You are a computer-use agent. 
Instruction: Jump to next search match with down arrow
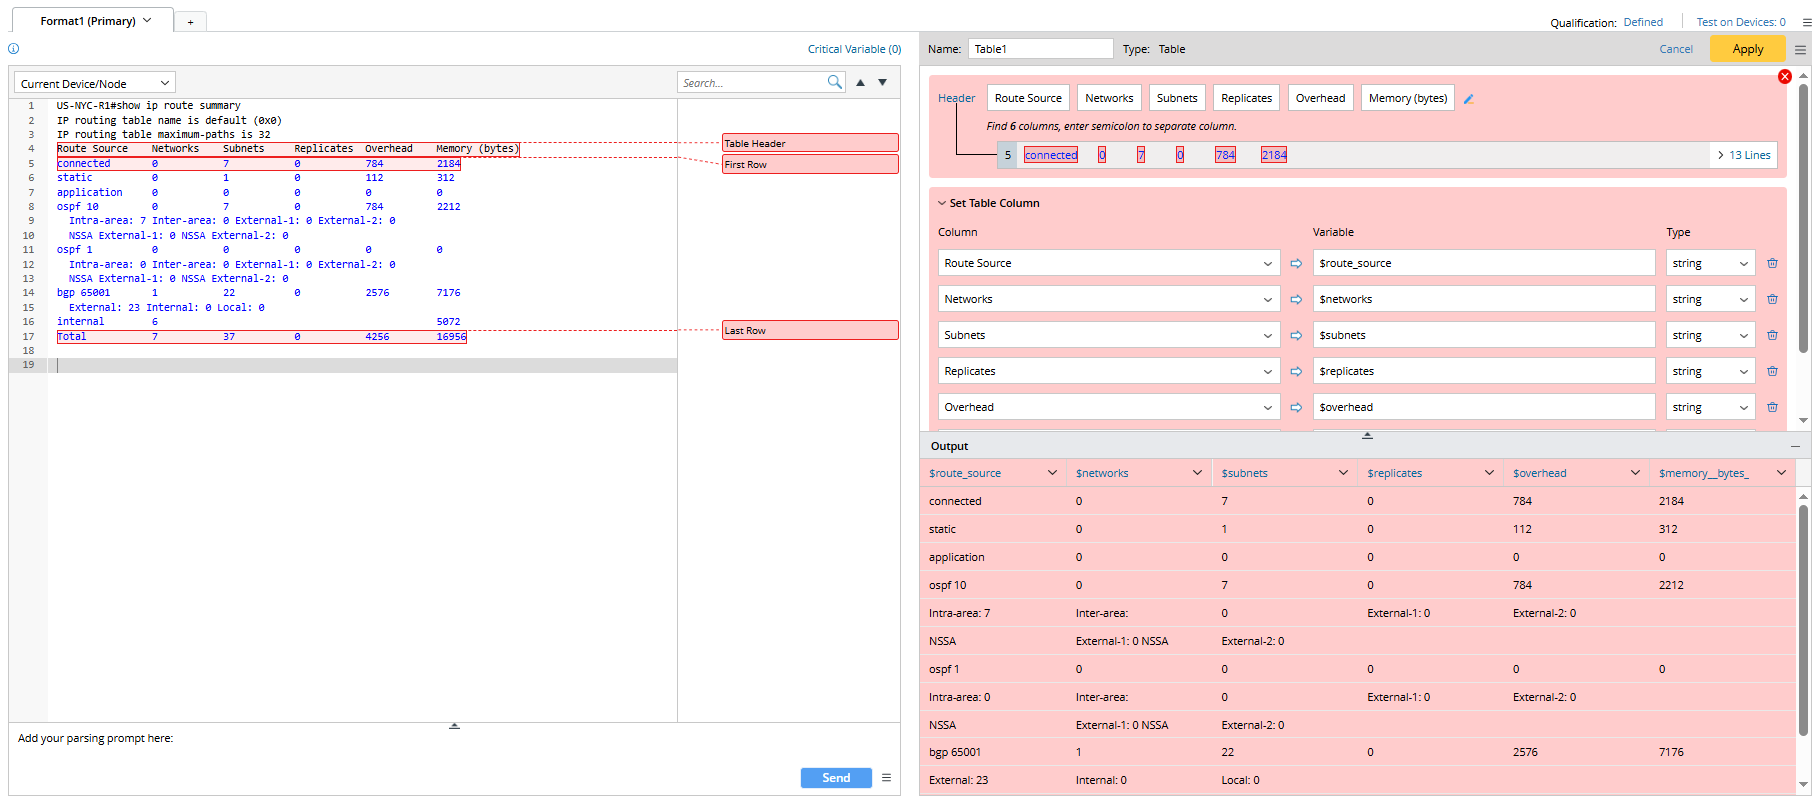pyautogui.click(x=883, y=82)
